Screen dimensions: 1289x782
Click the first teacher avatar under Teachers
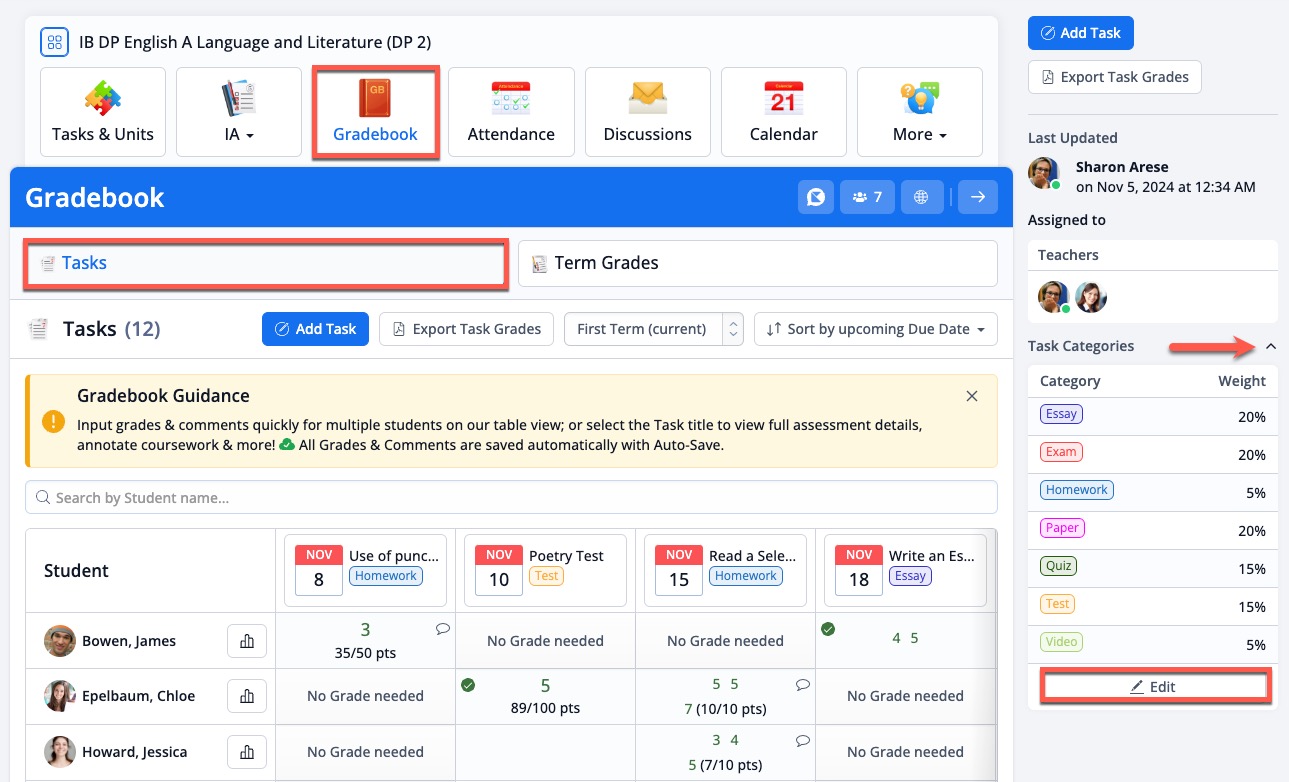[1054, 297]
